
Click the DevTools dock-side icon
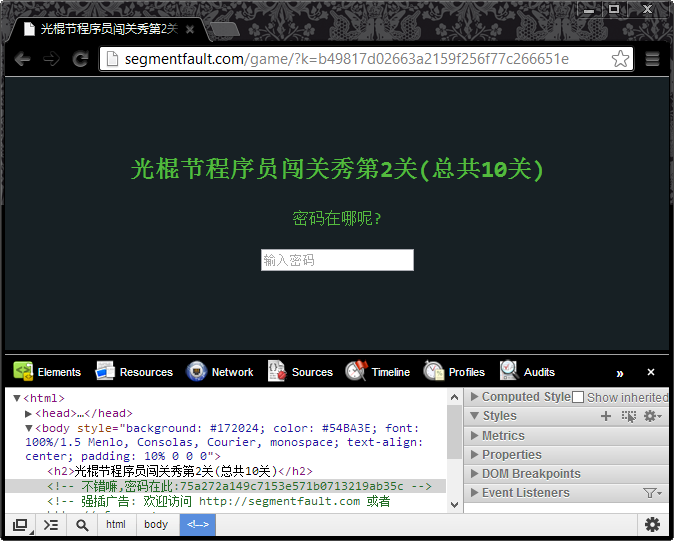click(20, 525)
